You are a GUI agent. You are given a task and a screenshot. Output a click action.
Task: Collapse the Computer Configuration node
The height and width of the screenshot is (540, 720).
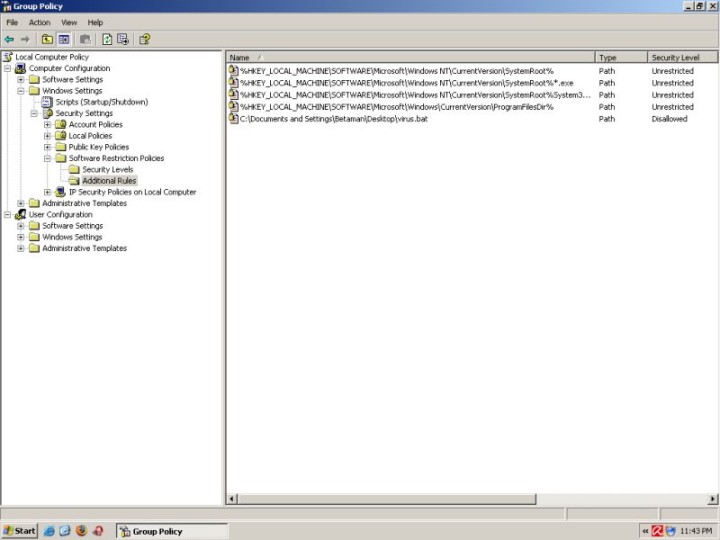click(7, 68)
